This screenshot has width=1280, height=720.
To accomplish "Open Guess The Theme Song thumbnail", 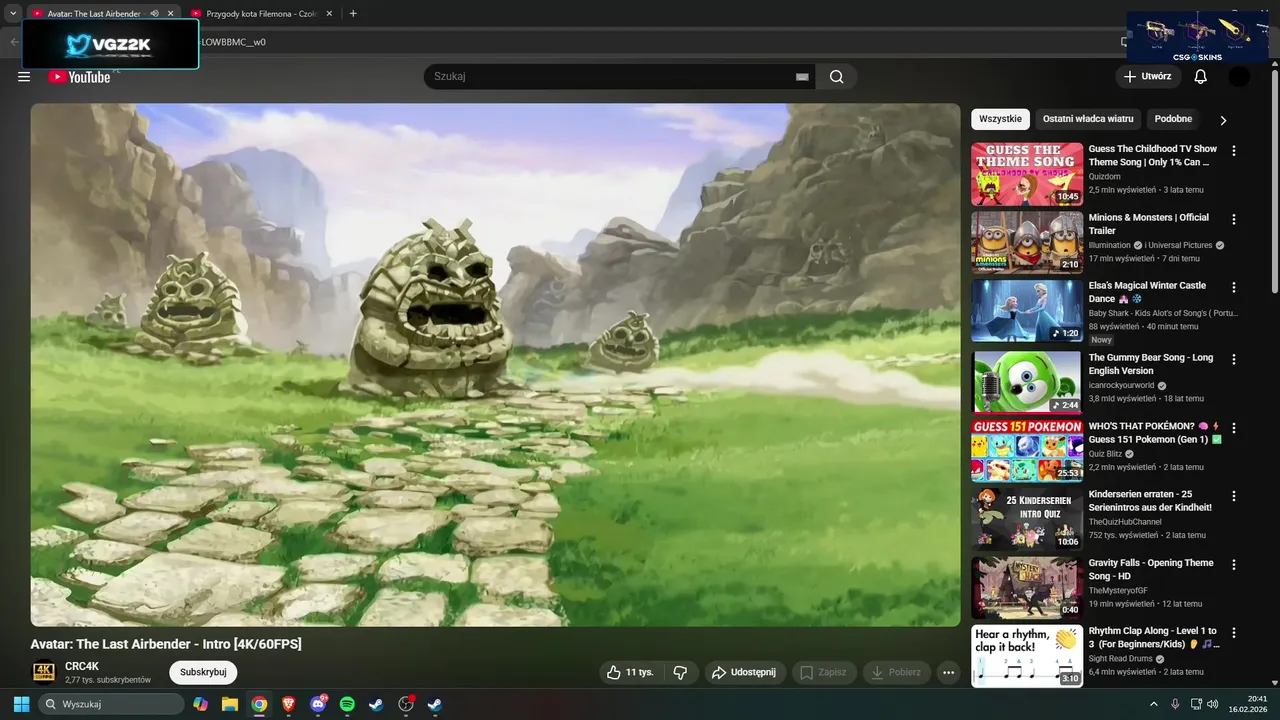I will coord(1027,174).
